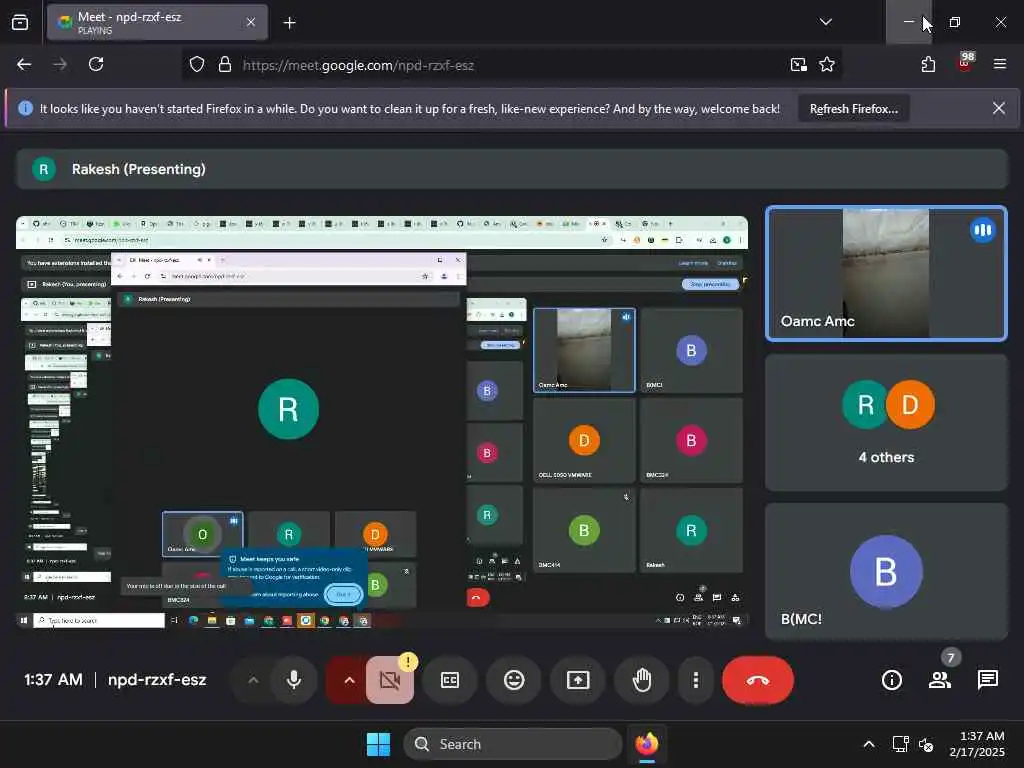The width and height of the screenshot is (1024, 768).
Task: Close the Meet npd-rzxf-esz tab
Action: (251, 22)
